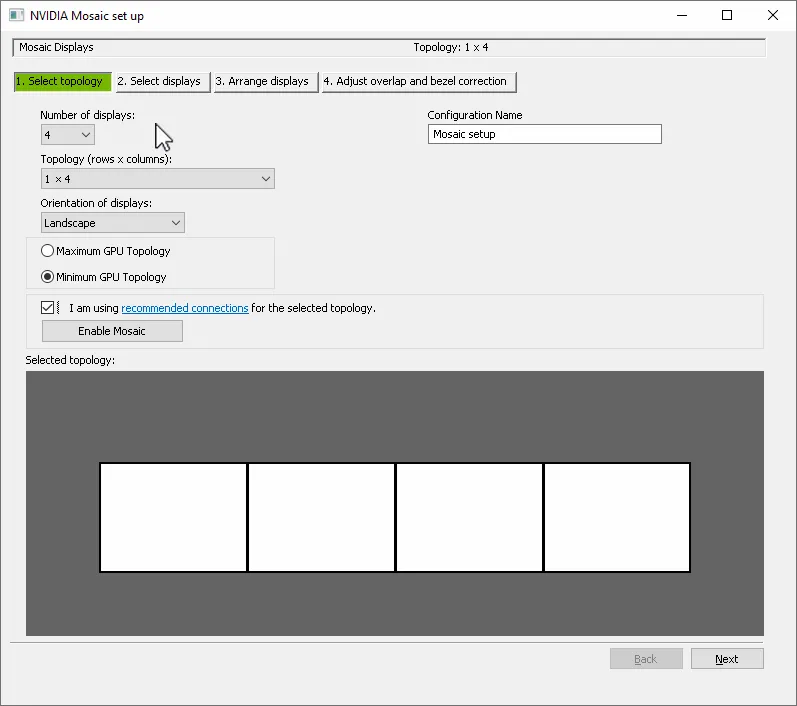Click the Next button
The width and height of the screenshot is (797, 706).
point(727,659)
